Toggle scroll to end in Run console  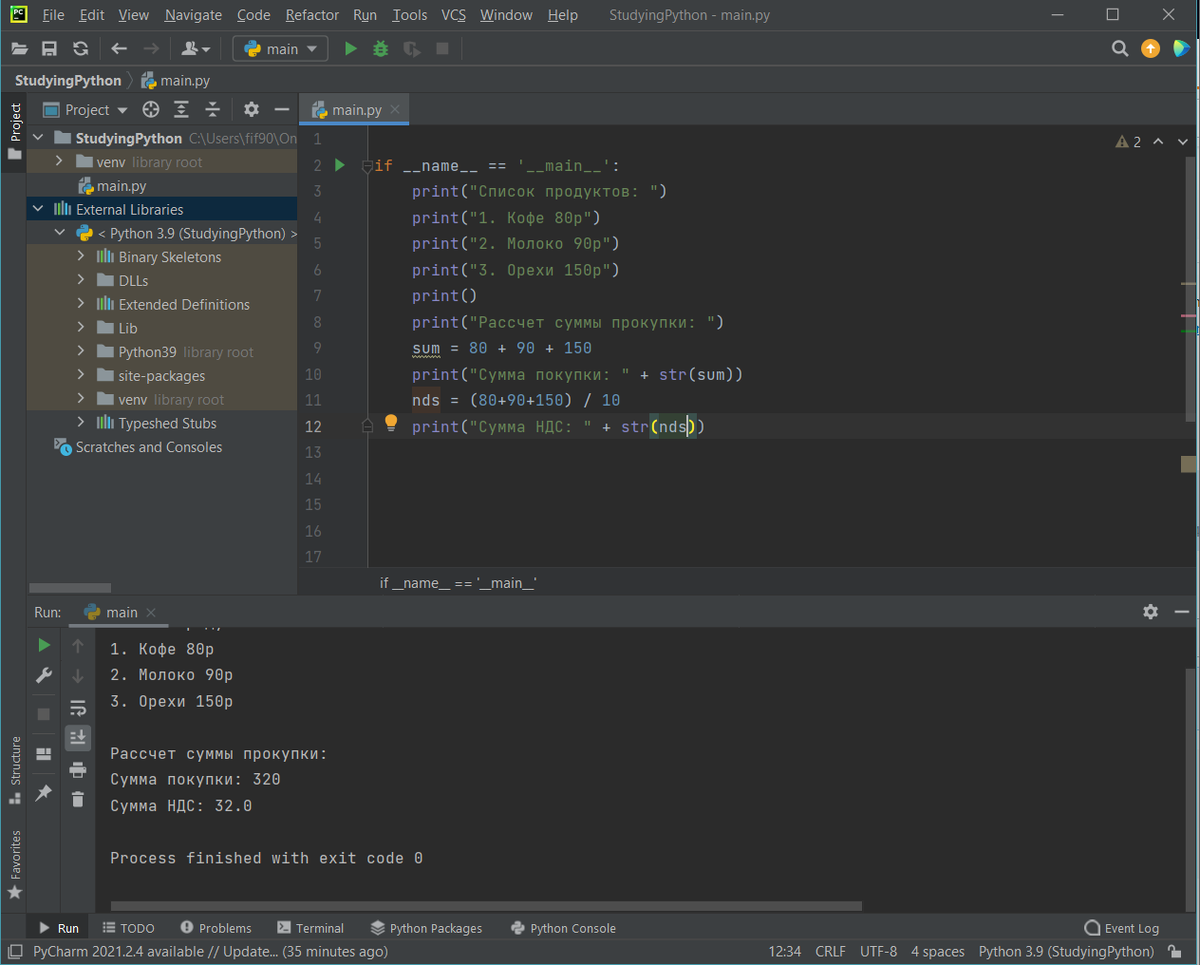[77, 738]
